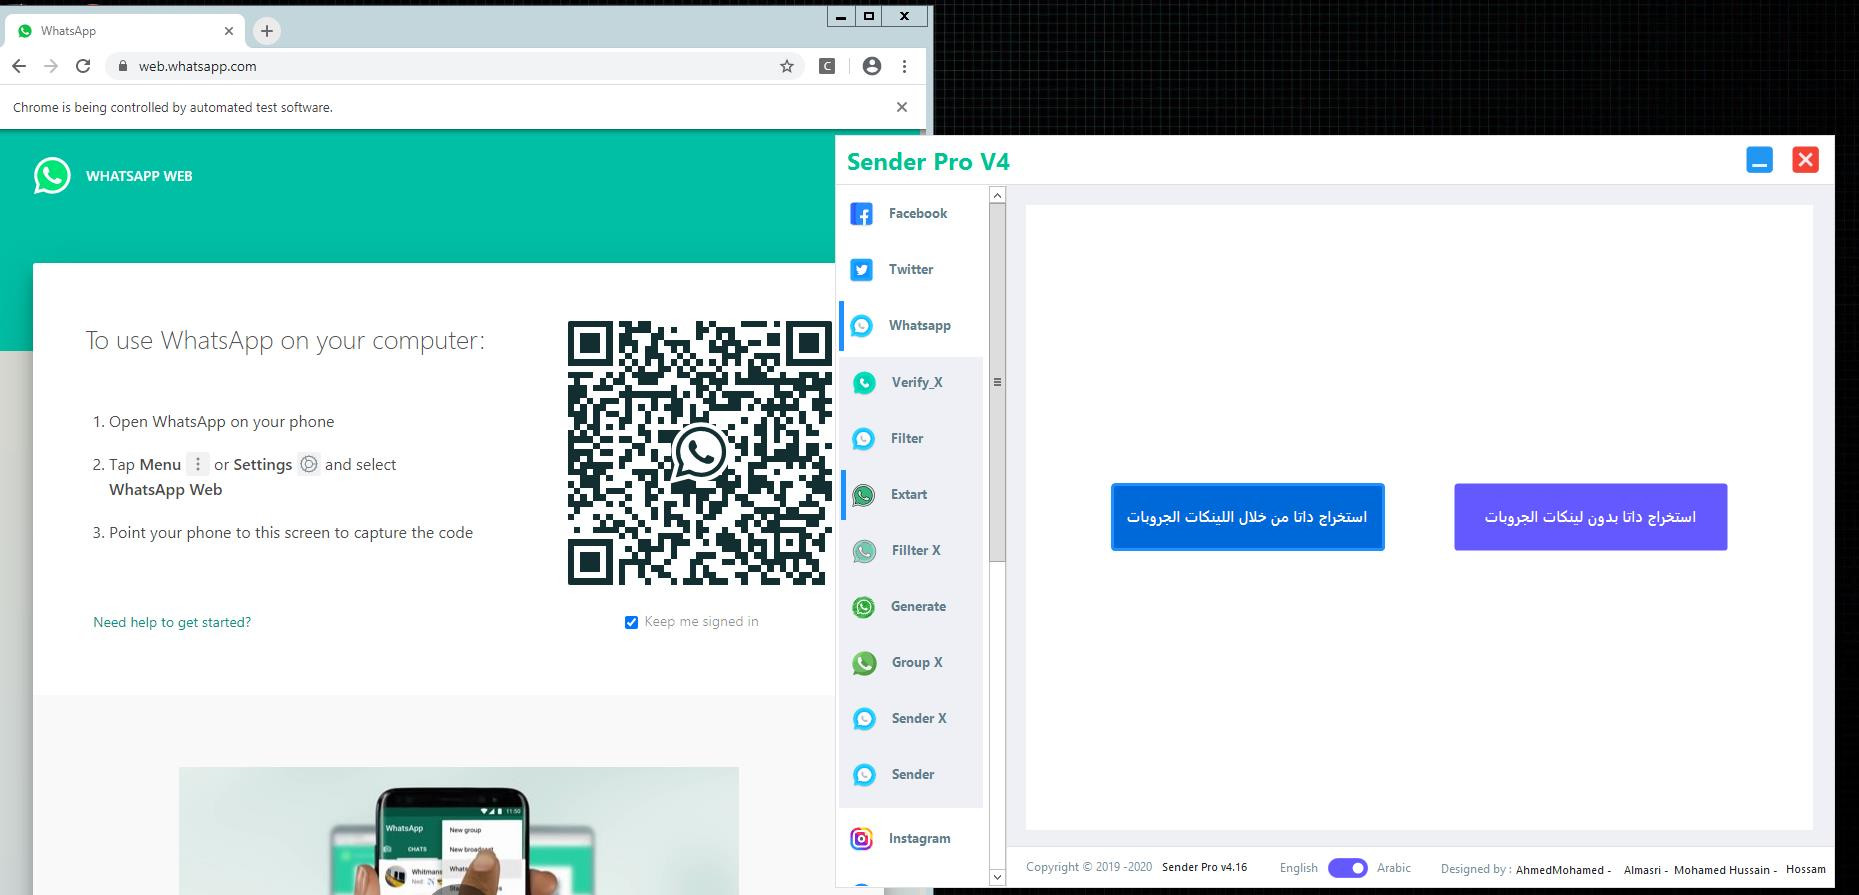Image resolution: width=1859 pixels, height=895 pixels.
Task: Switch the English/Arabic language toggle
Action: (x=1347, y=868)
